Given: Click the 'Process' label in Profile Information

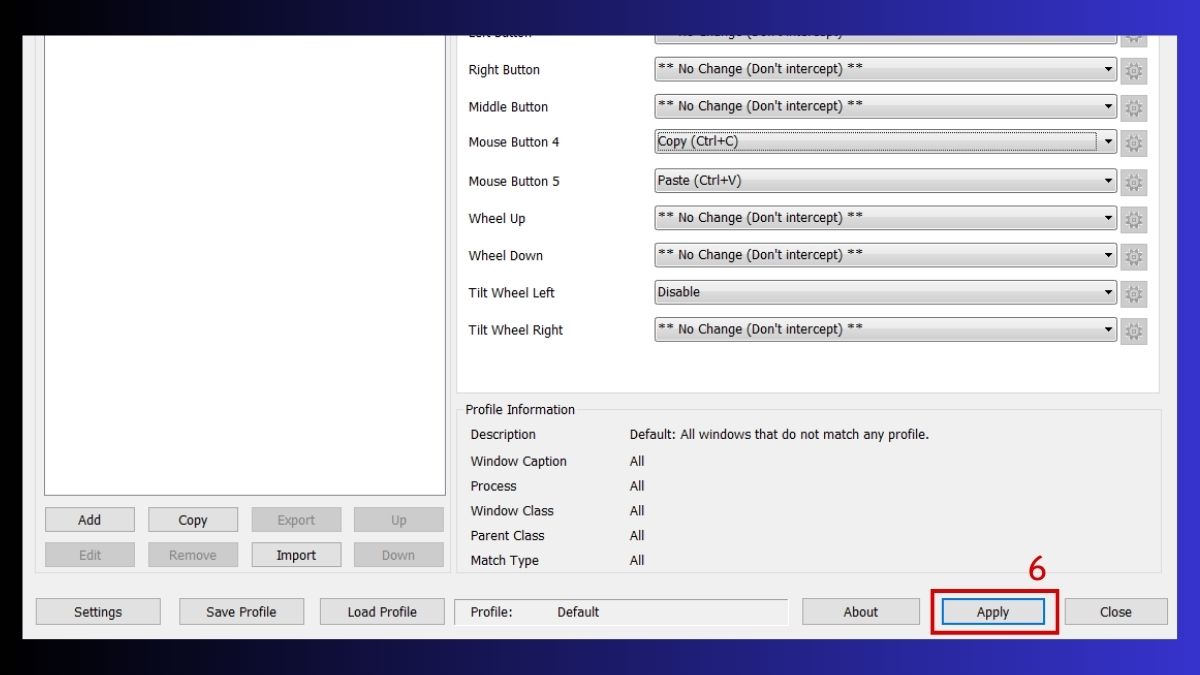Looking at the screenshot, I should point(494,486).
